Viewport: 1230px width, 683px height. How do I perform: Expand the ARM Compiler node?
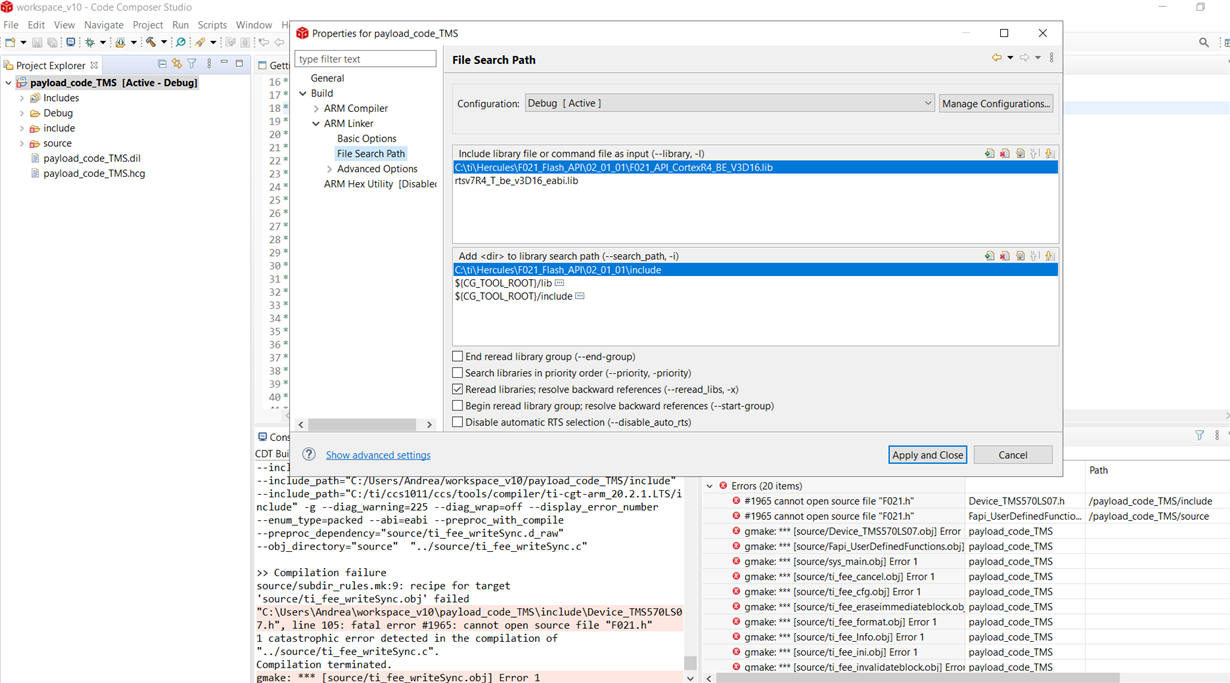point(316,108)
